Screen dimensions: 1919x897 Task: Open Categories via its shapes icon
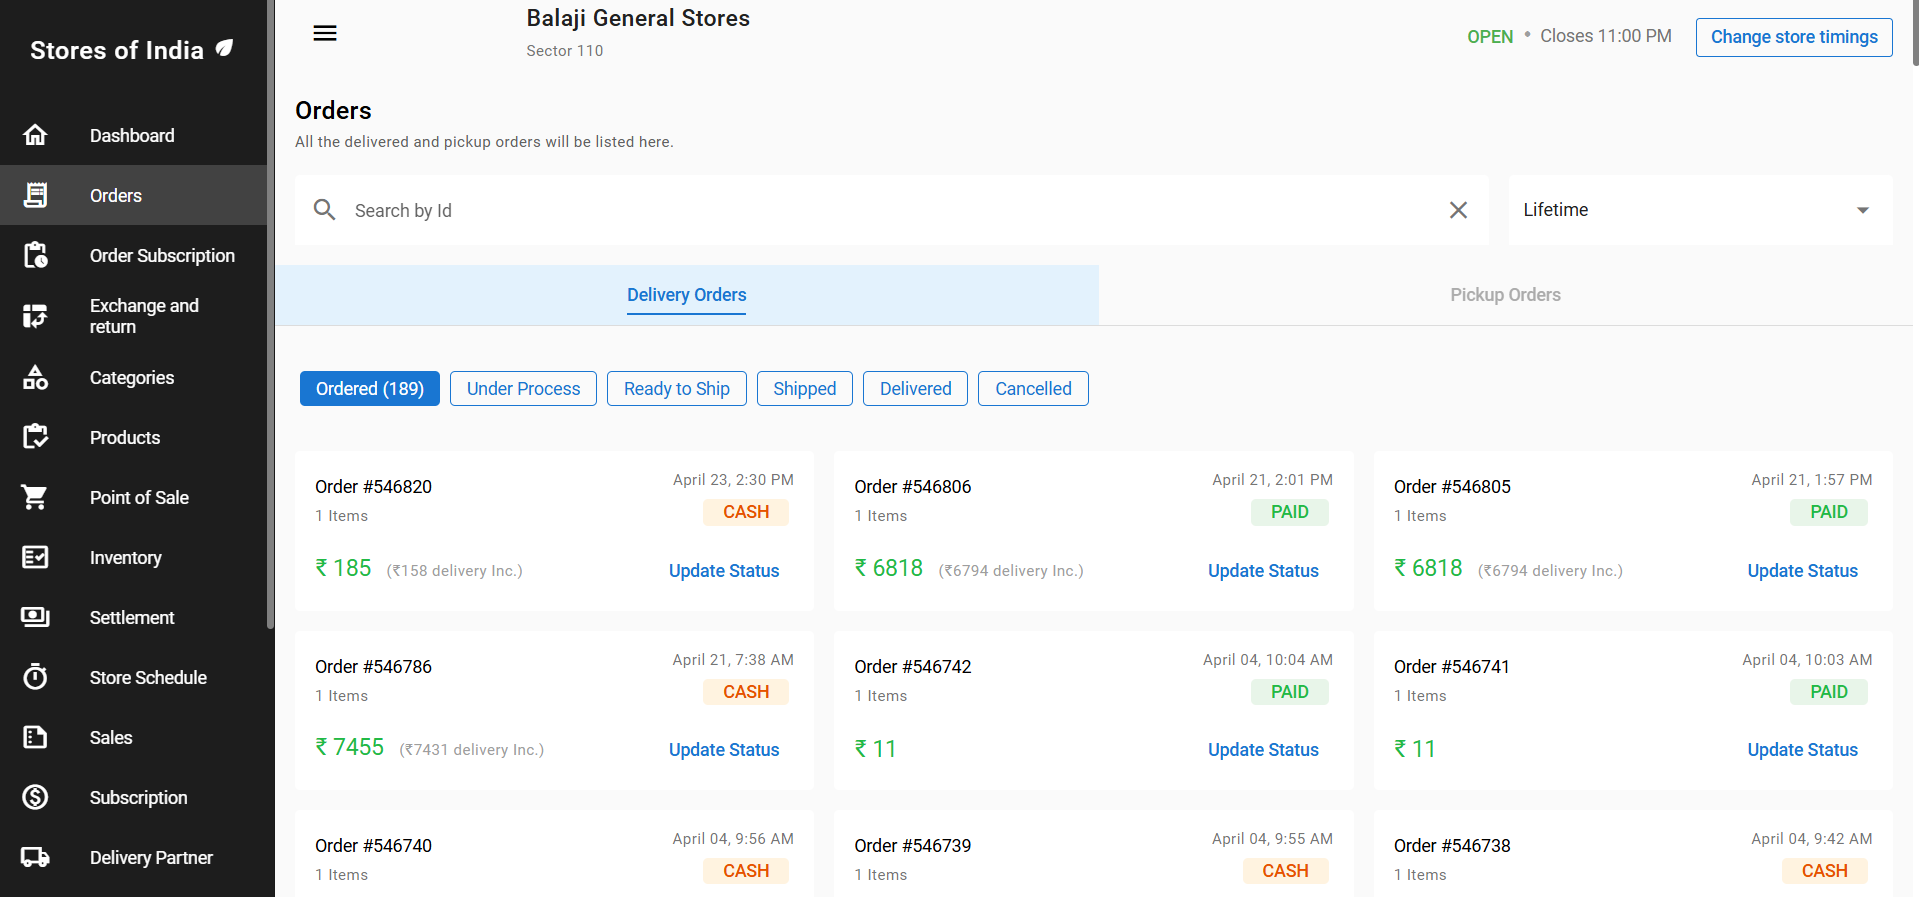click(x=35, y=378)
